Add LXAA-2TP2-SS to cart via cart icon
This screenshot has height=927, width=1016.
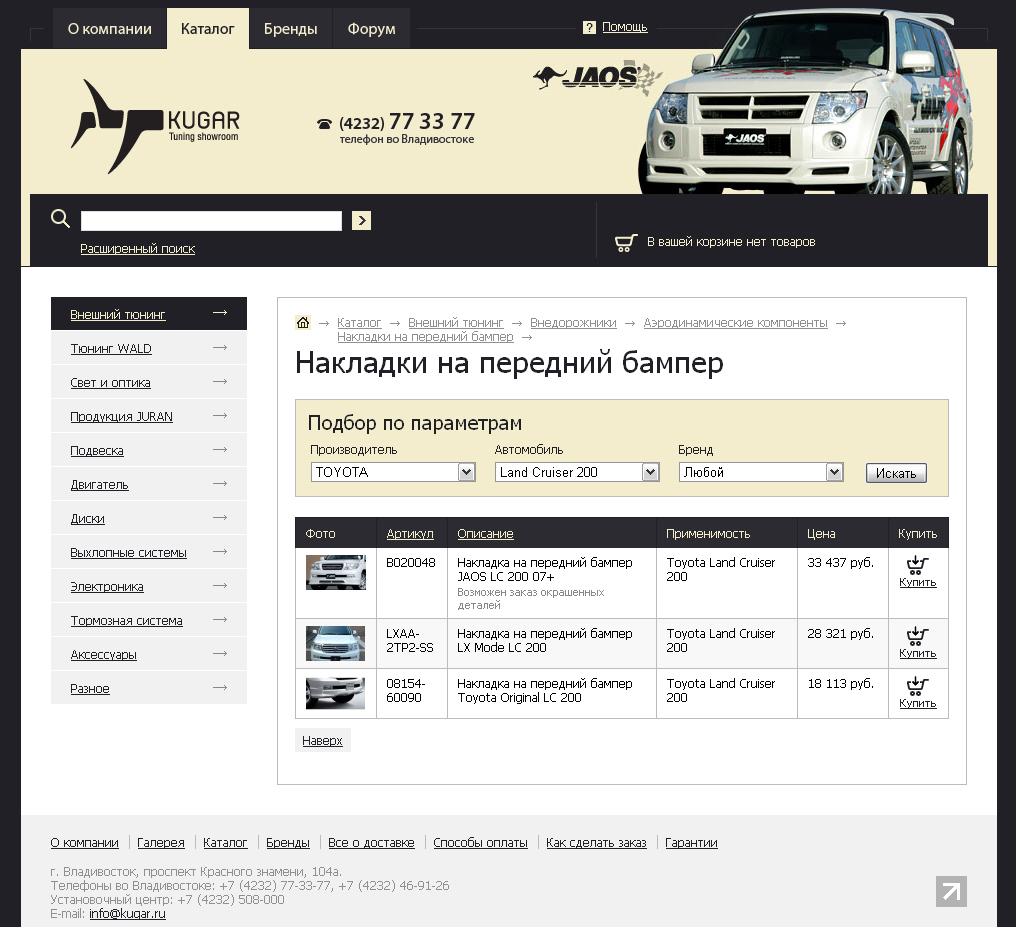pos(917,636)
